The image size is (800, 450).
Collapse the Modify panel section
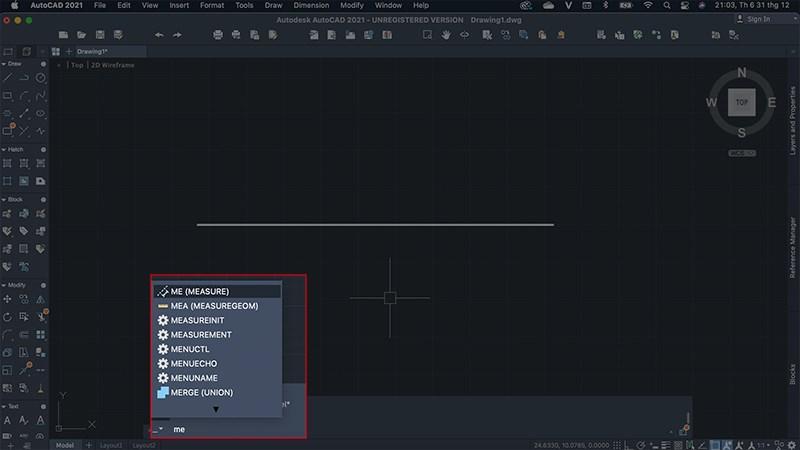(4, 285)
